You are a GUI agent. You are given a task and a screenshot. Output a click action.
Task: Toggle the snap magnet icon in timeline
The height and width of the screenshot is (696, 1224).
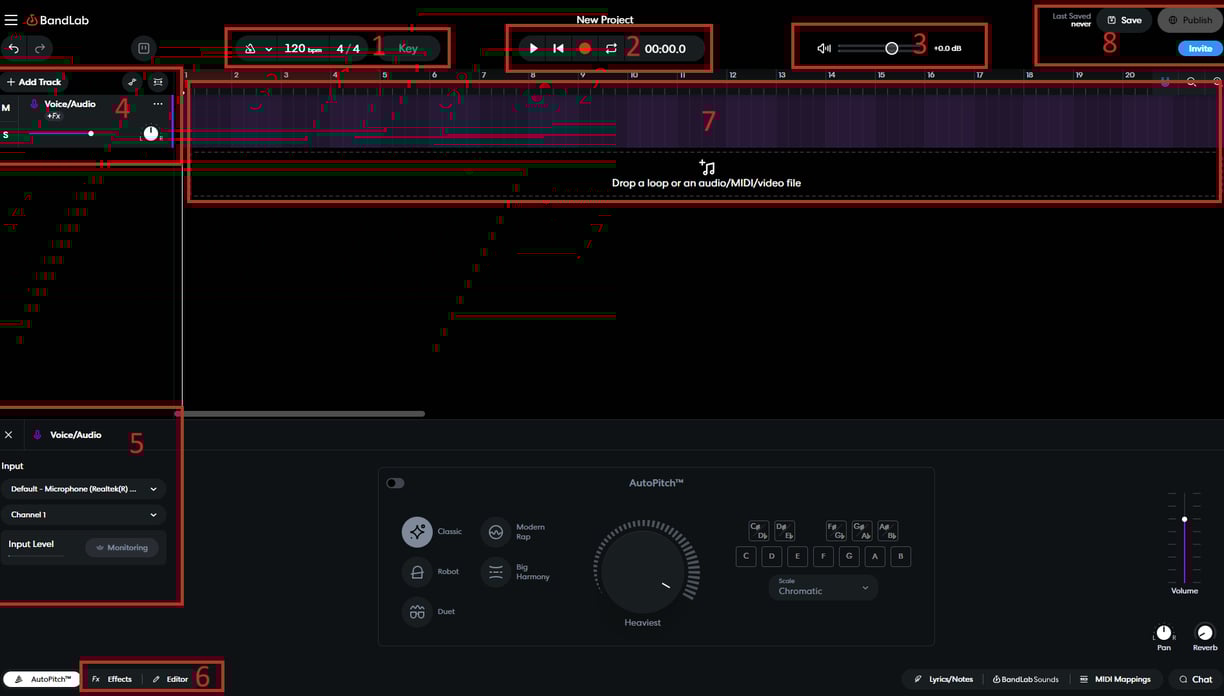(x=1165, y=82)
